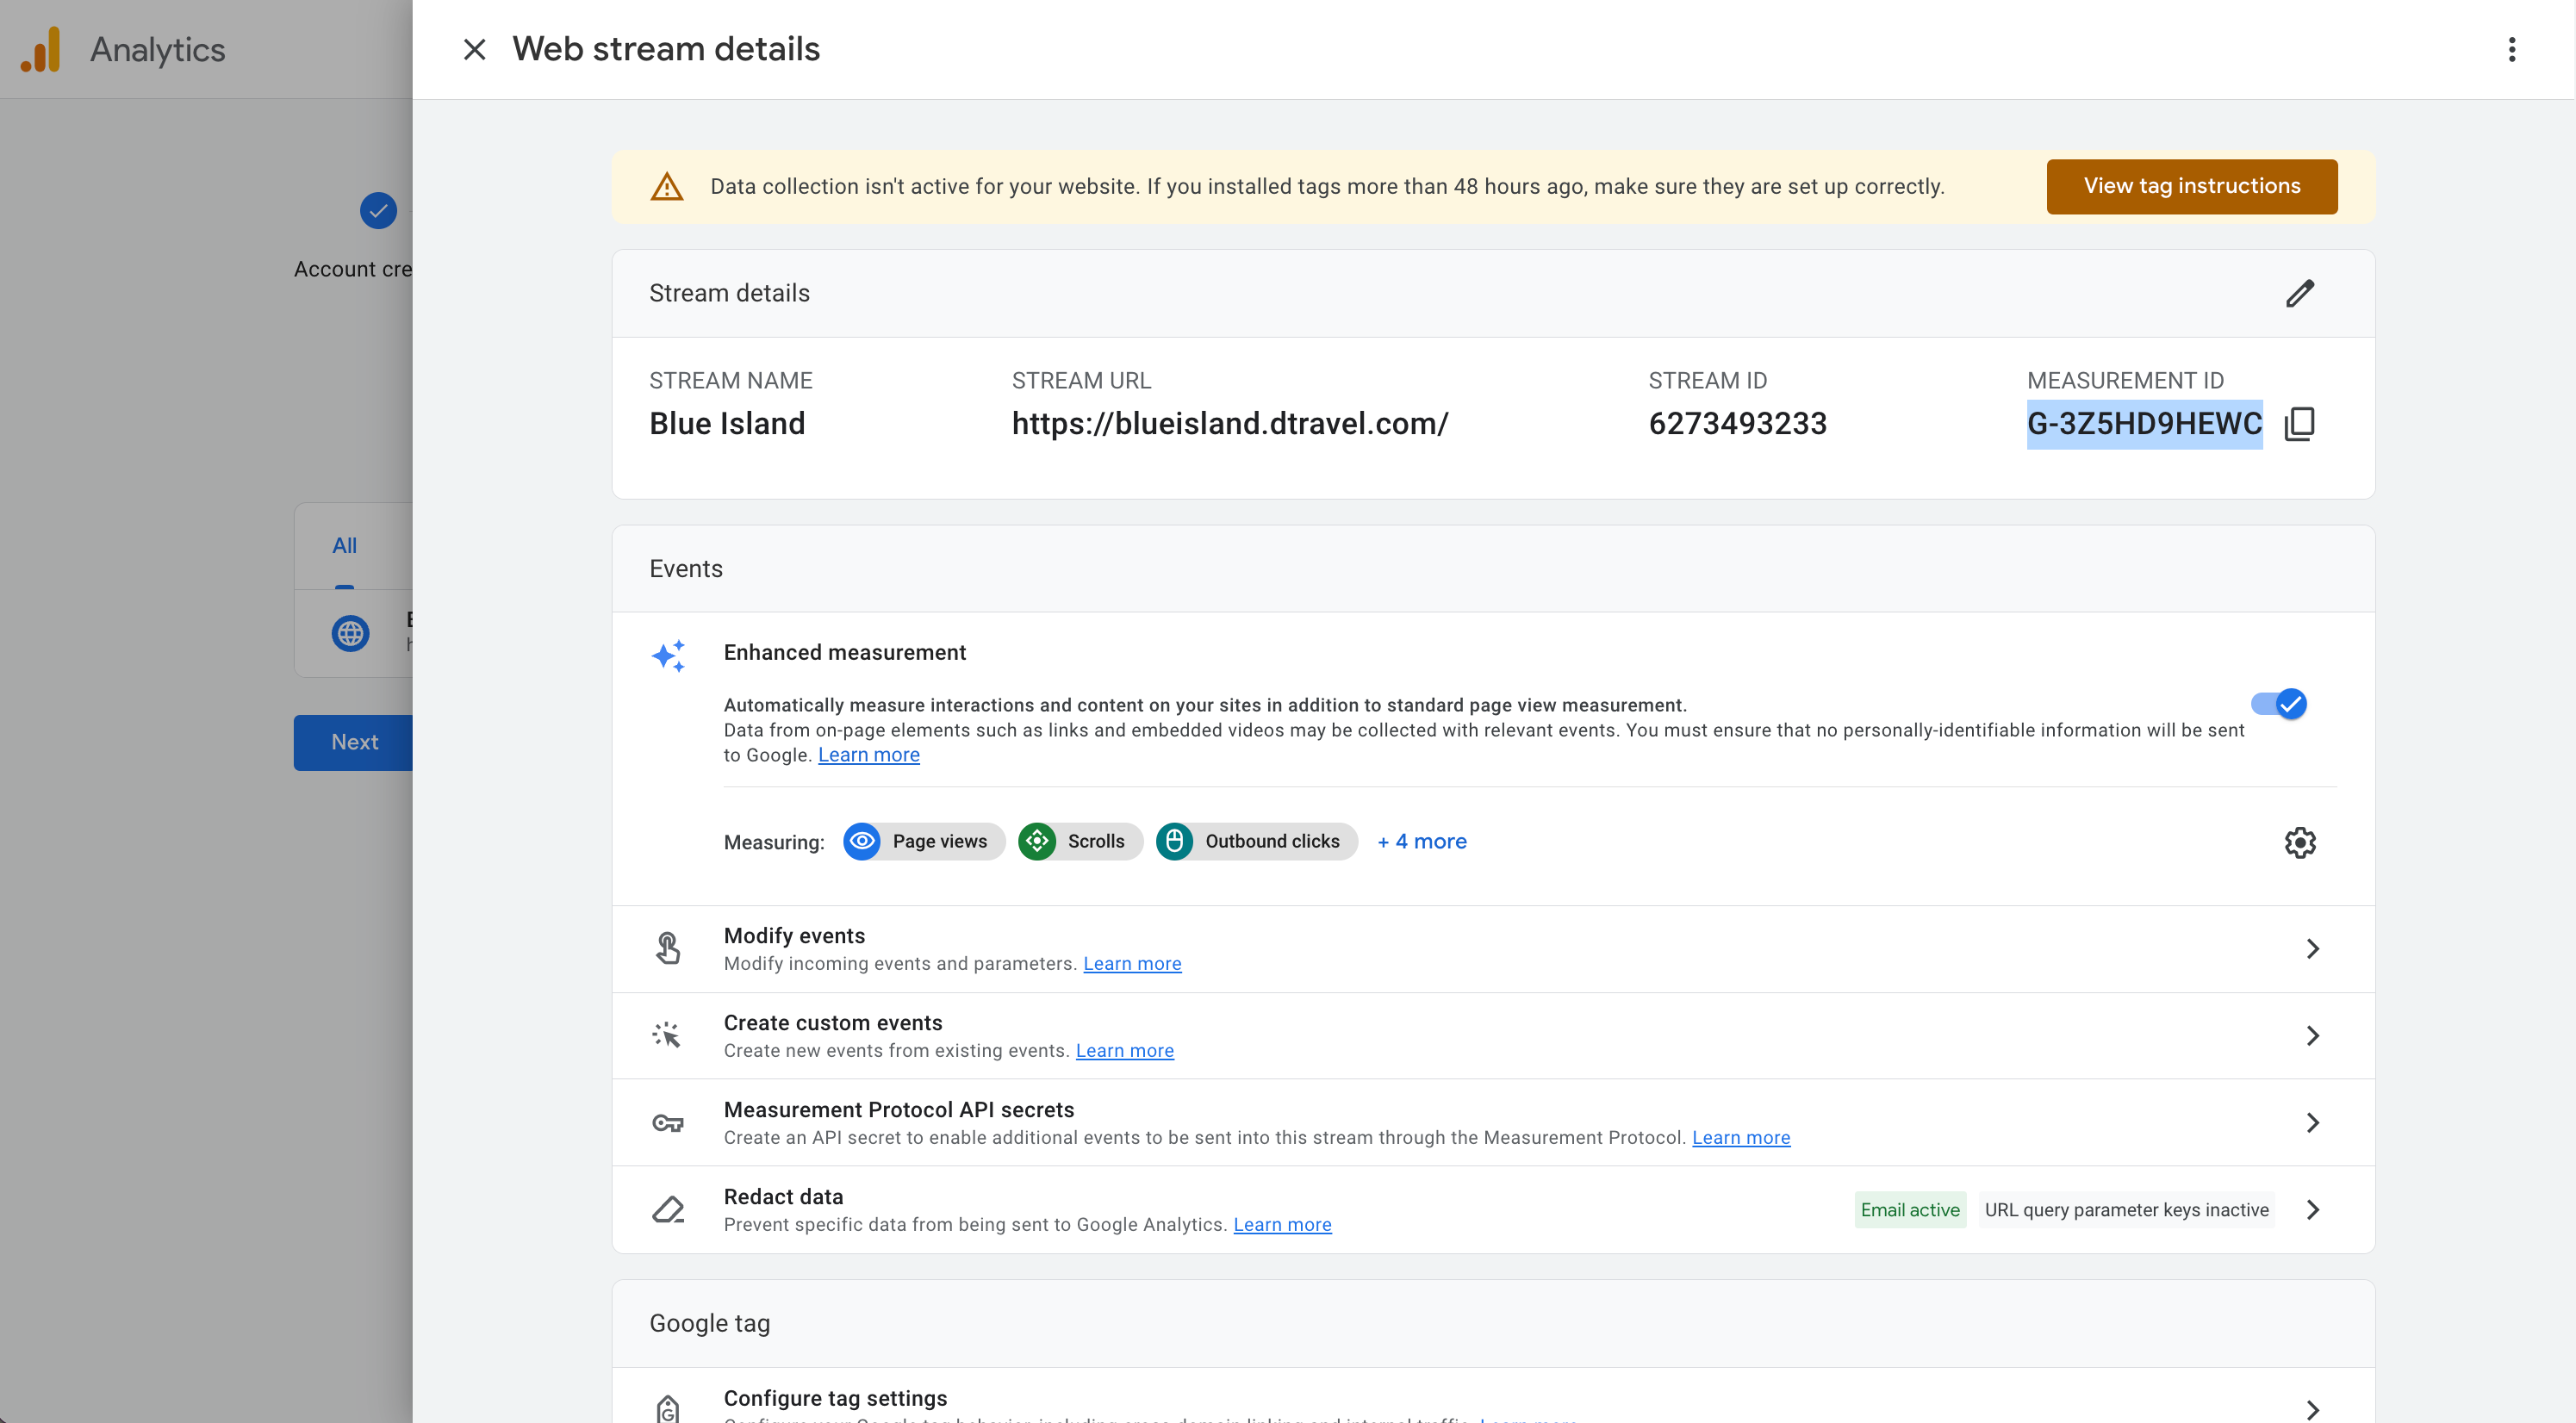Image resolution: width=2576 pixels, height=1423 pixels.
Task: Click the Analytics product name
Action: pos(158,49)
